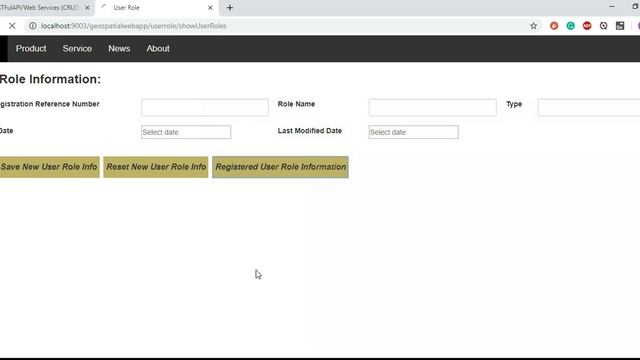Open a new browser tab
This screenshot has width=640, height=360.
tap(230, 8)
